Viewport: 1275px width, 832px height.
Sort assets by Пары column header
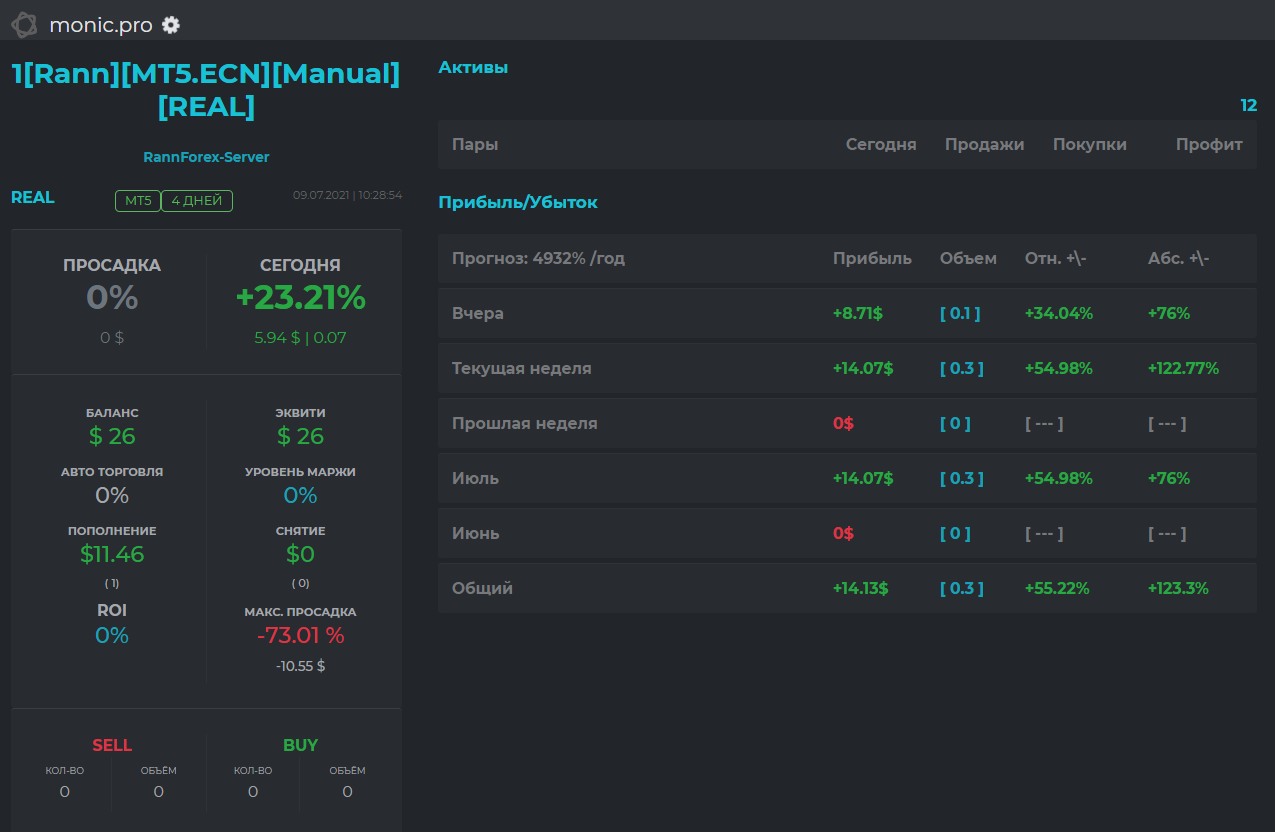pyautogui.click(x=475, y=144)
